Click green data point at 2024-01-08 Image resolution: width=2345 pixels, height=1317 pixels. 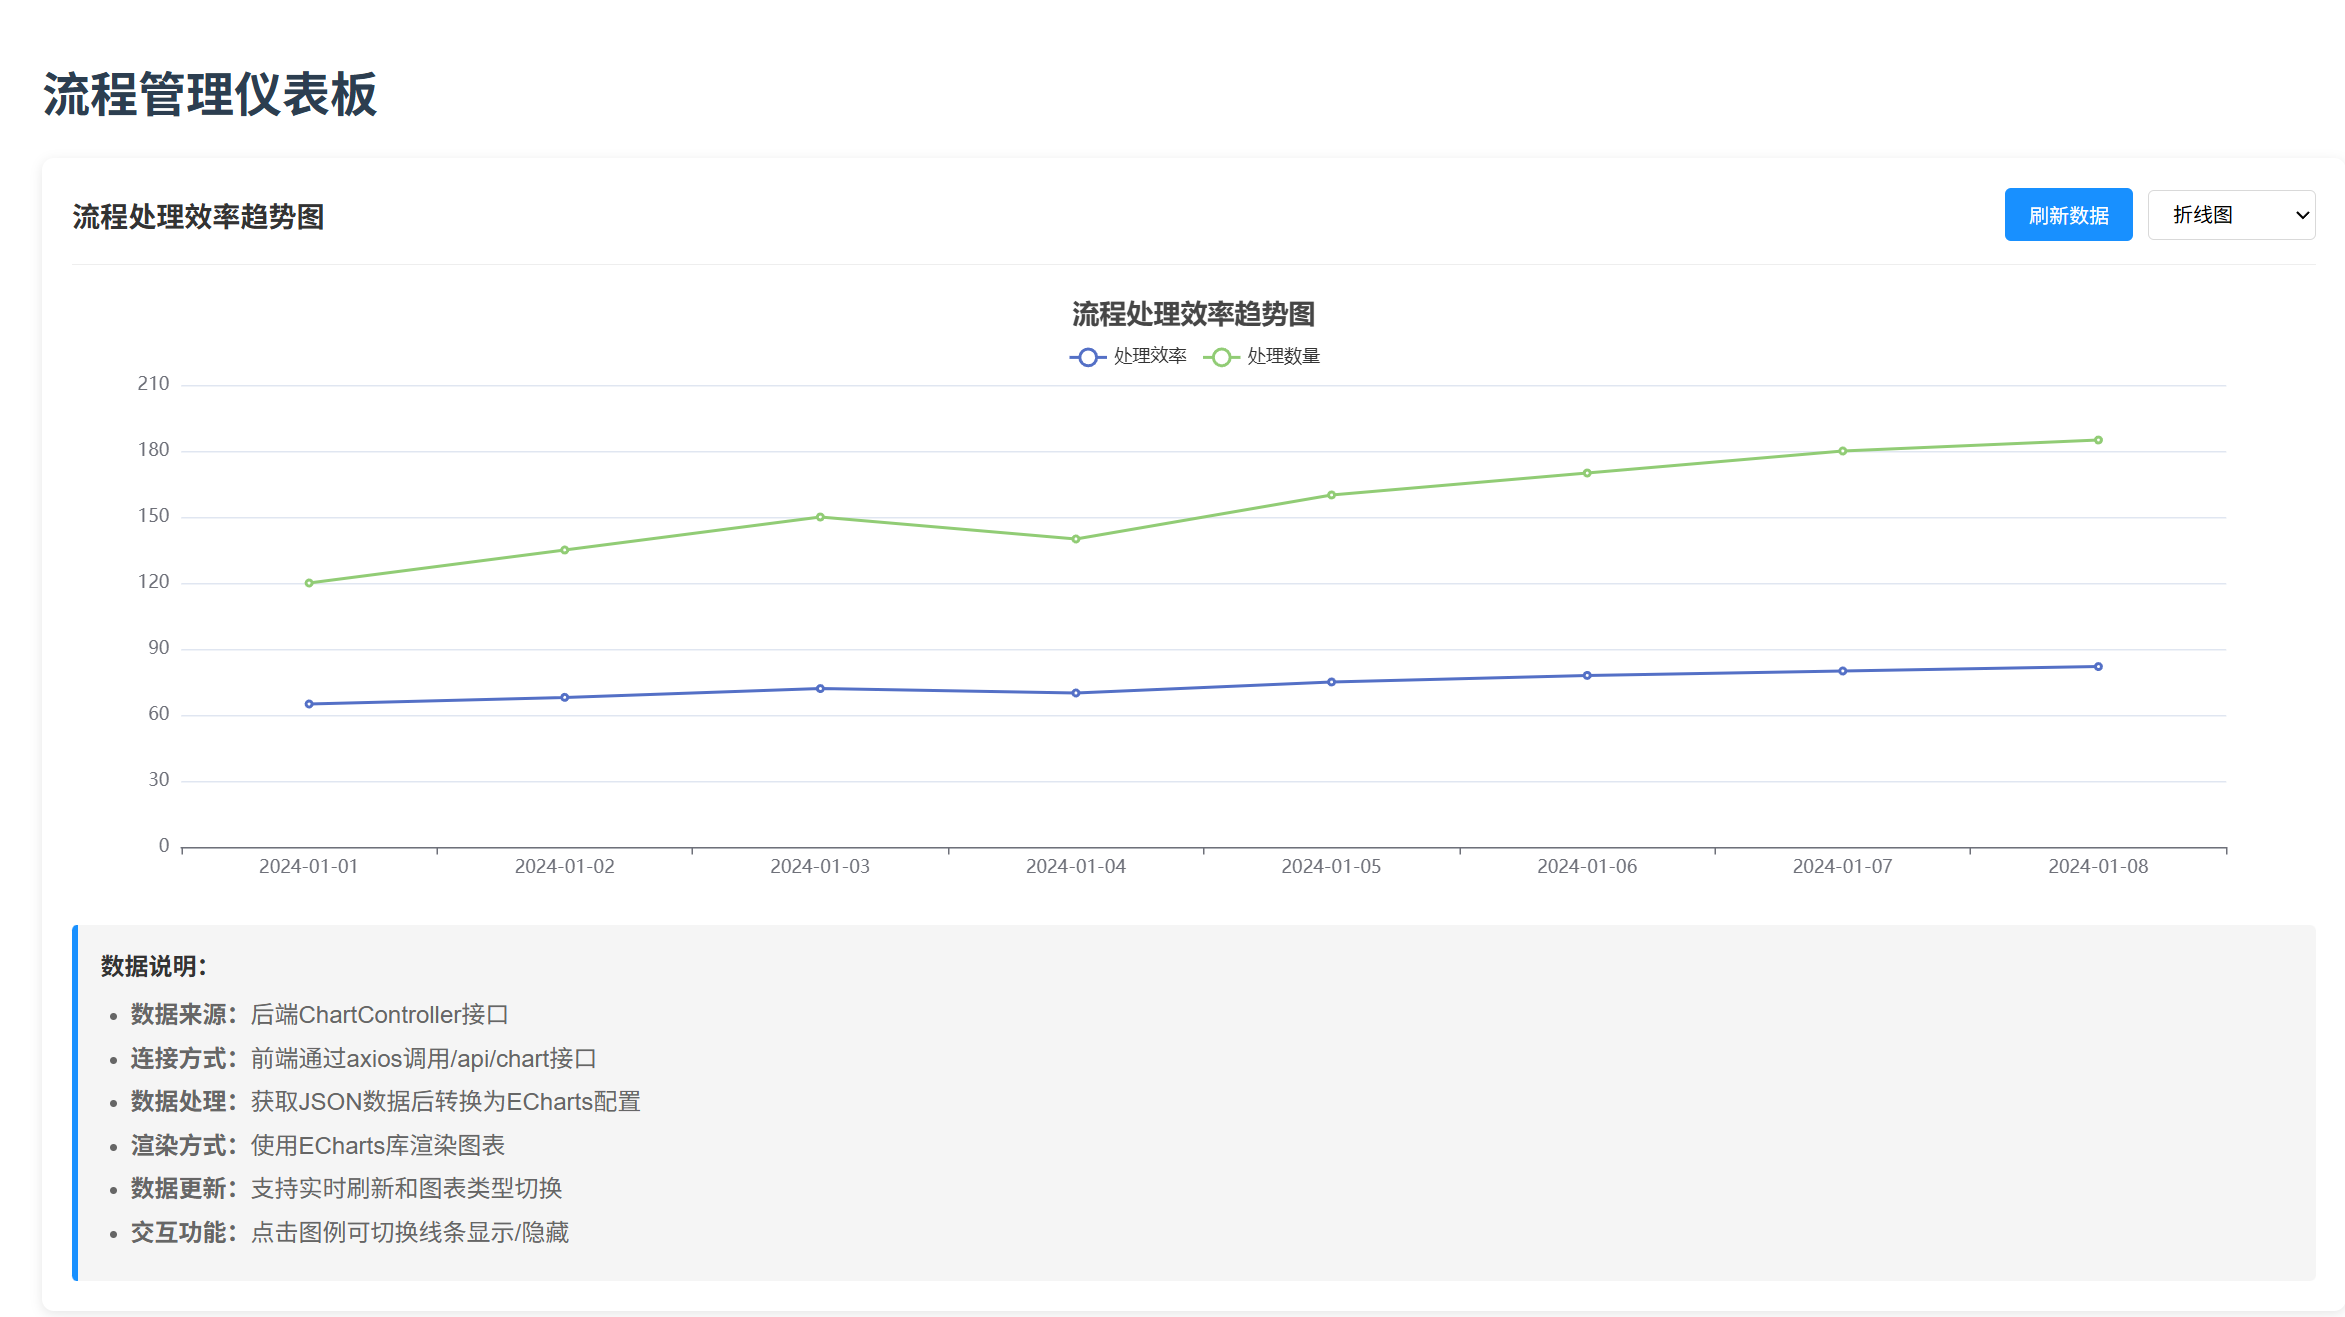(x=2098, y=440)
